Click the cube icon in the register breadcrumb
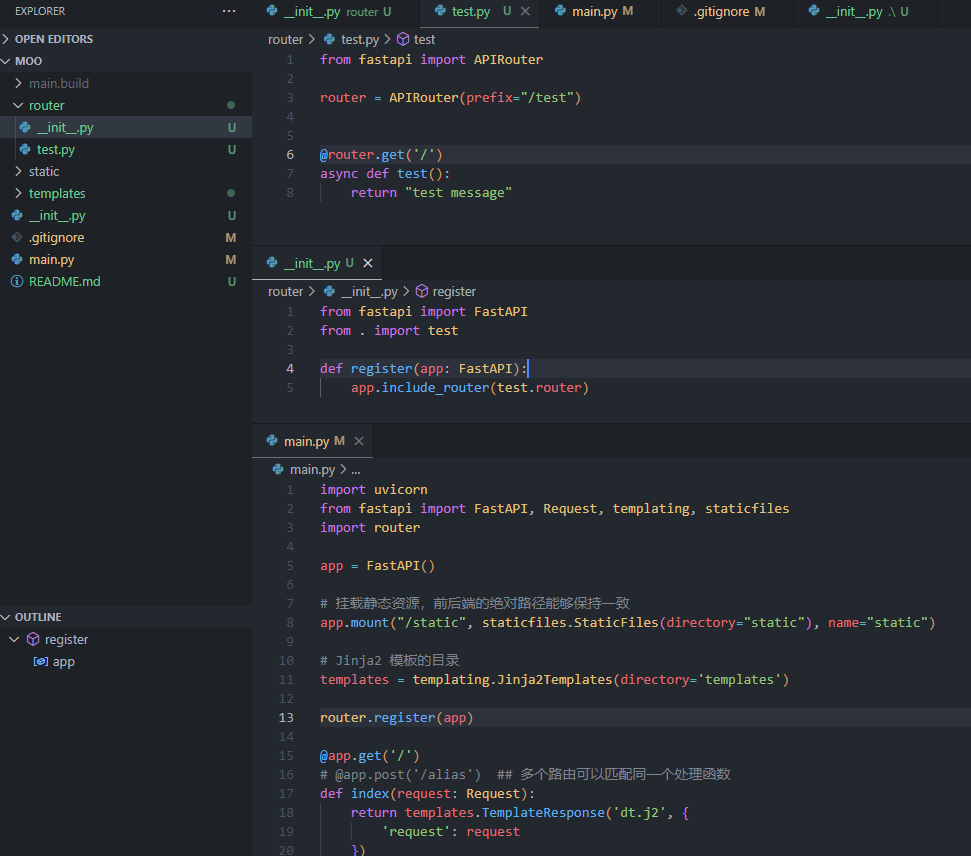Screen dimensions: 971x856 [422, 291]
